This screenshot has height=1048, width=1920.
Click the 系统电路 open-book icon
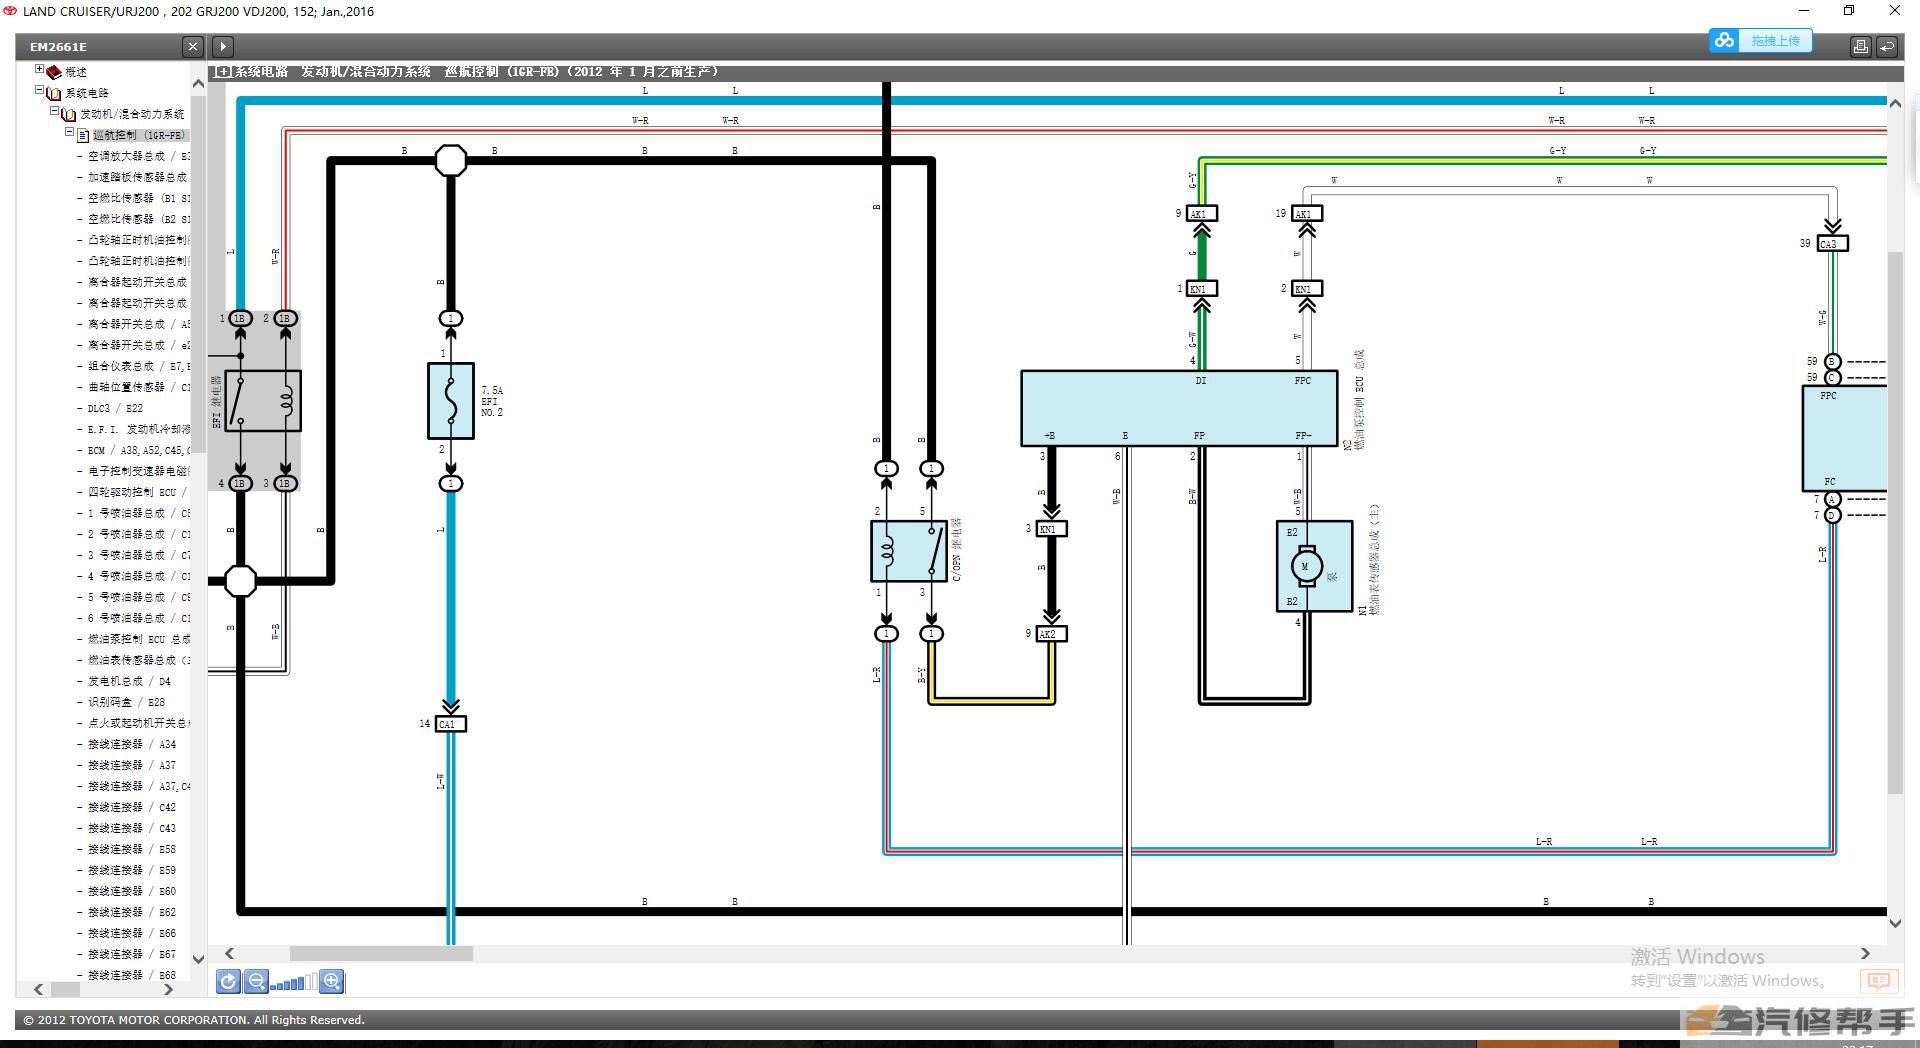54,93
